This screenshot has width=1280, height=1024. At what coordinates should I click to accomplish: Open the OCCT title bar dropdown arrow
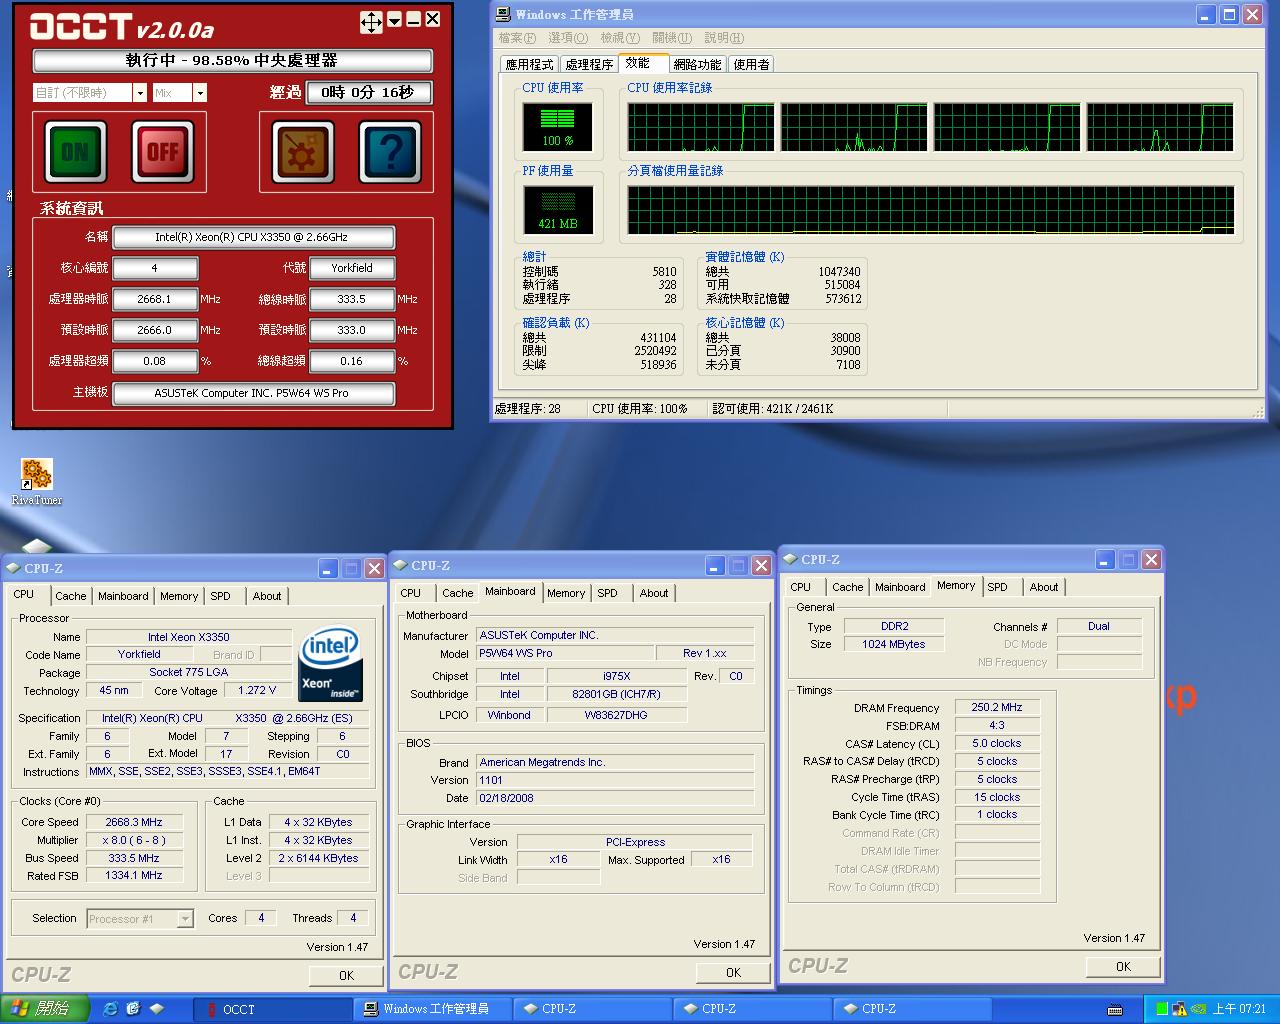394,20
